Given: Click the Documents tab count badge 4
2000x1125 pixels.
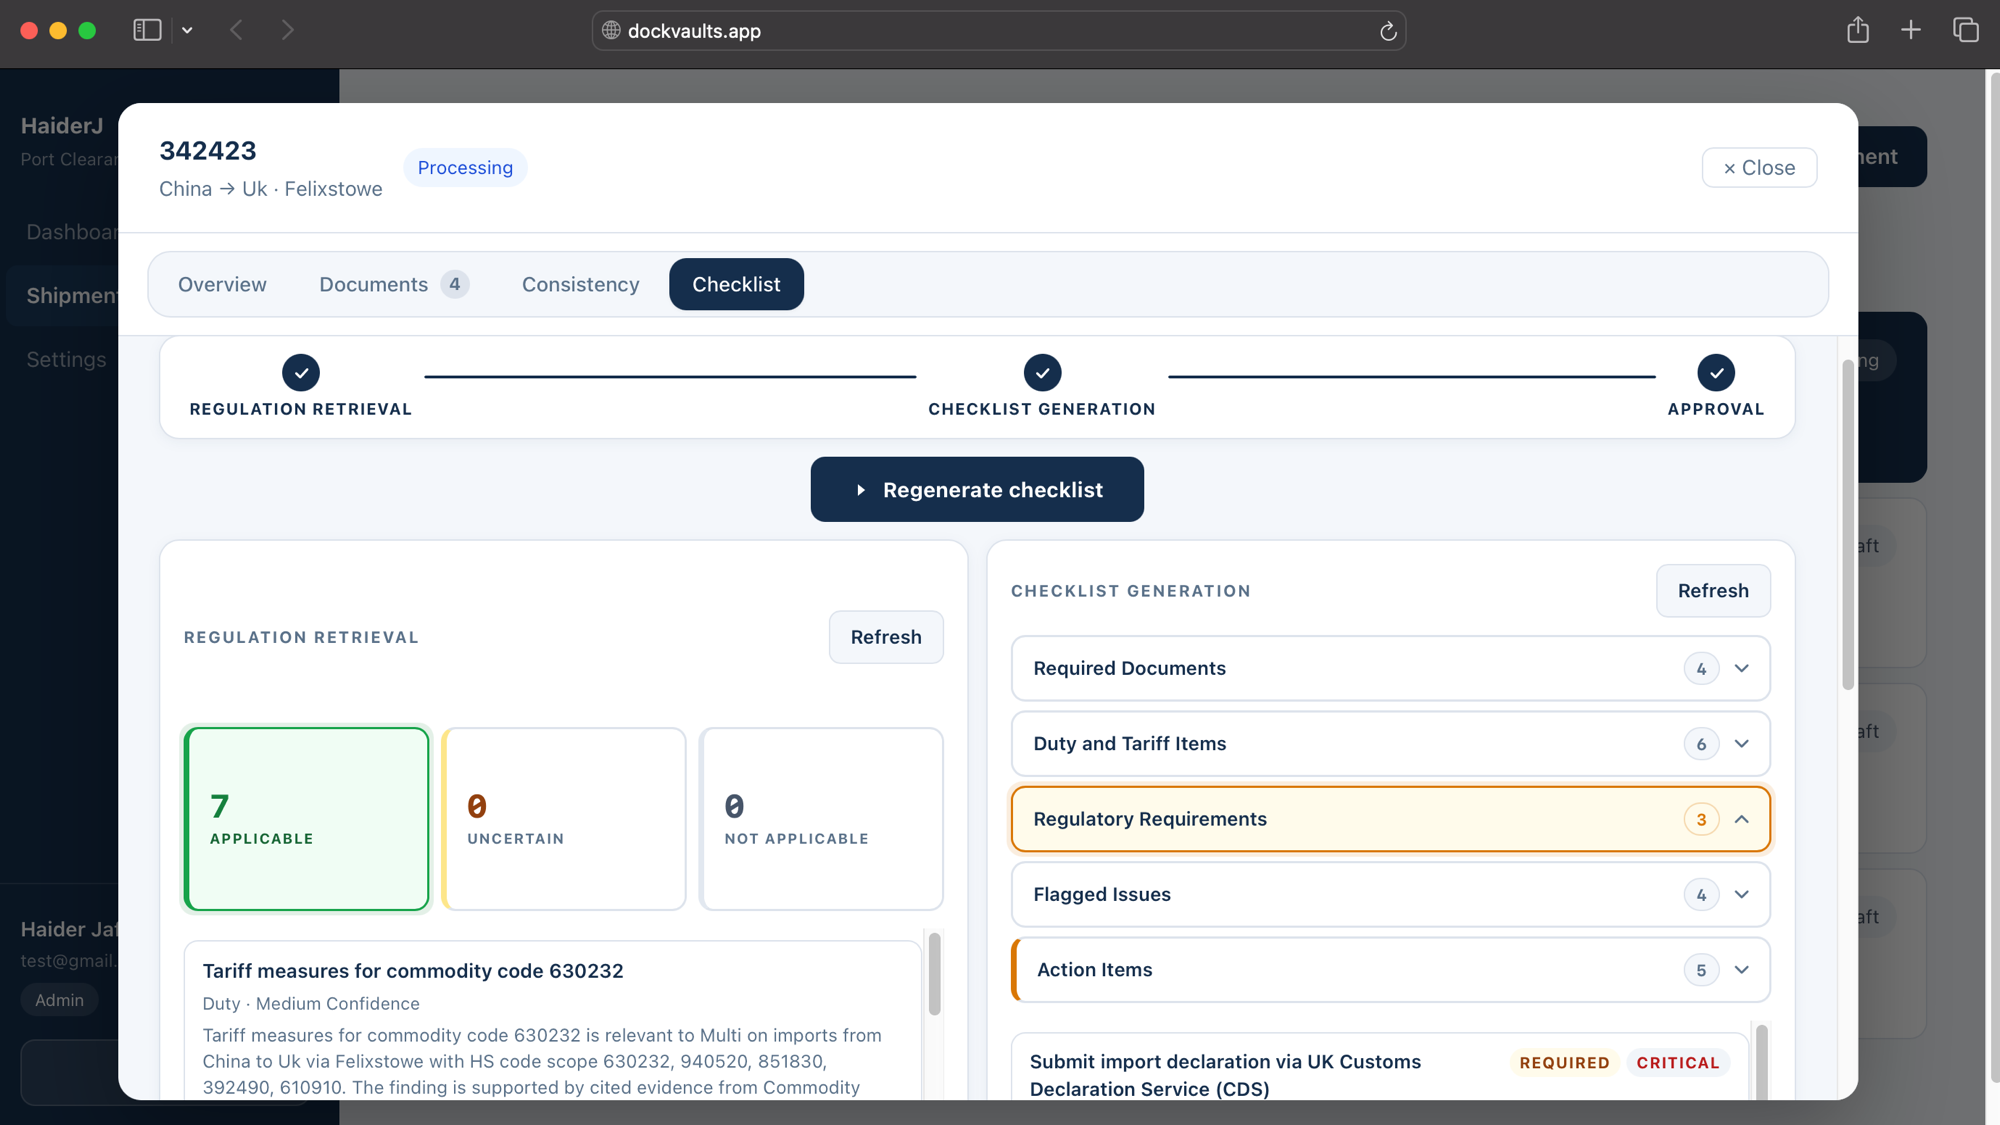Looking at the screenshot, I should 455,284.
